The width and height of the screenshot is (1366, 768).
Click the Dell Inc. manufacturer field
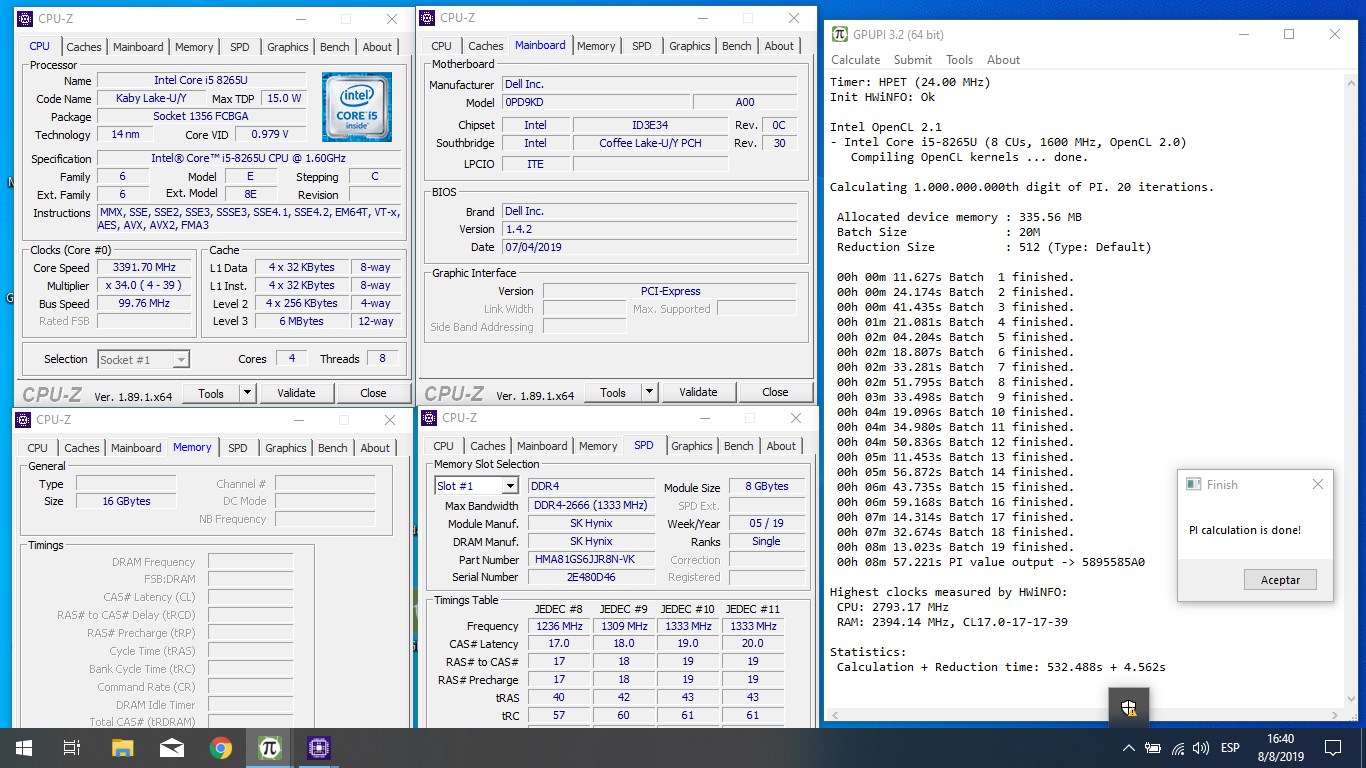(649, 85)
